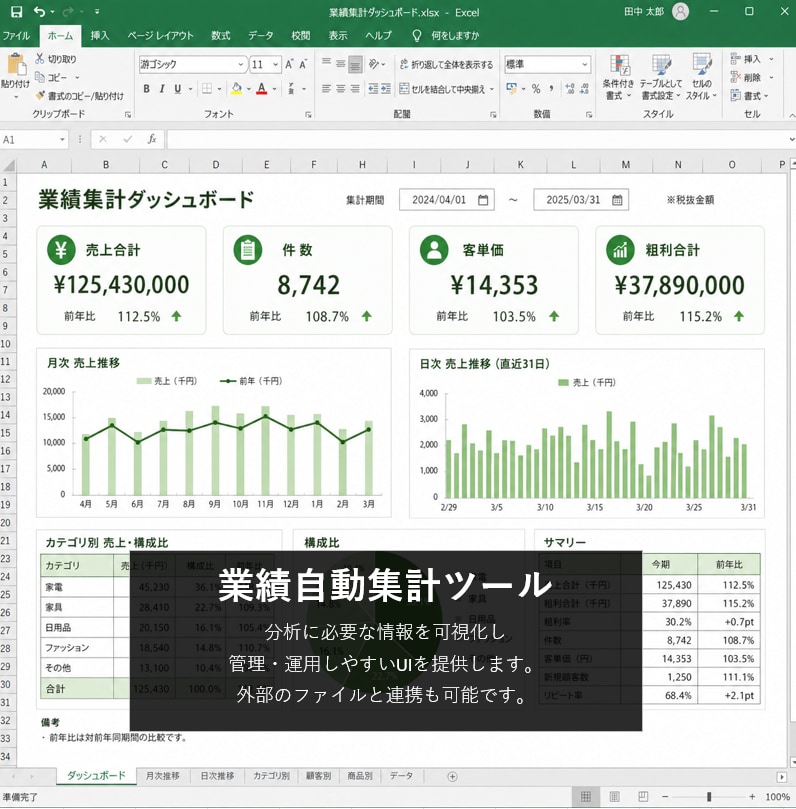The height and width of the screenshot is (809, 796).
Task: Click the decrease indent icon
Action: (x=373, y=89)
